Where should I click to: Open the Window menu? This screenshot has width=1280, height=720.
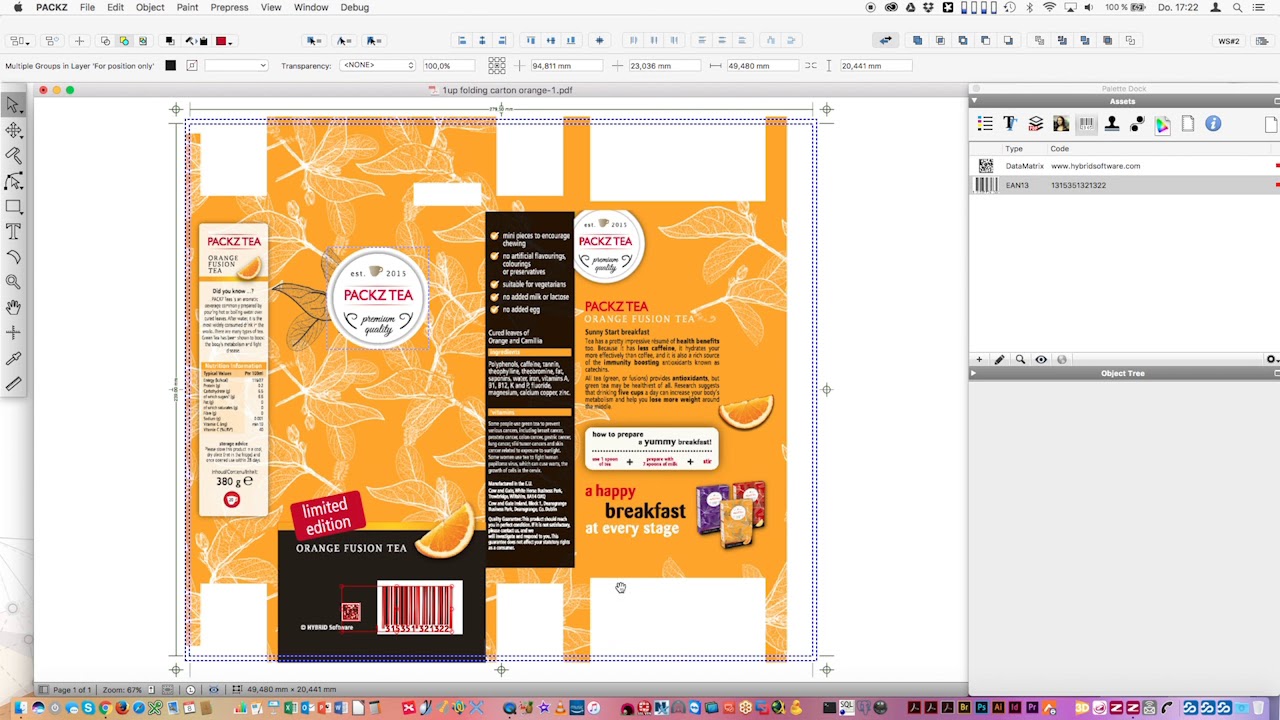[311, 7]
